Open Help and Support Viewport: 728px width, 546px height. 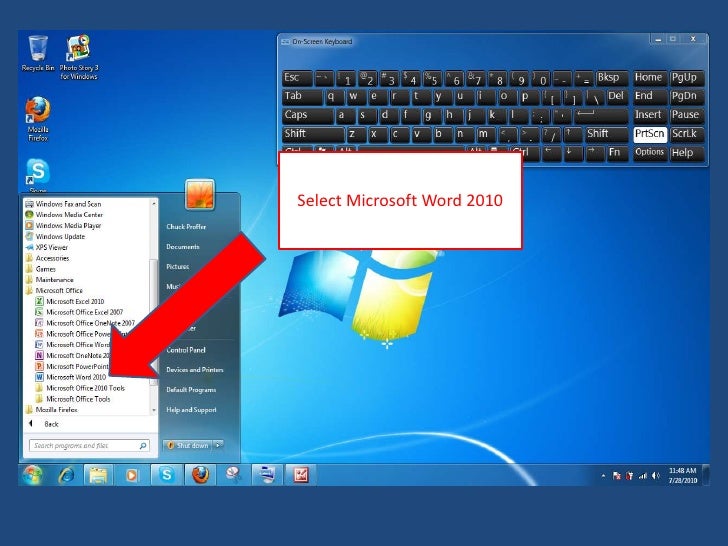(x=191, y=410)
